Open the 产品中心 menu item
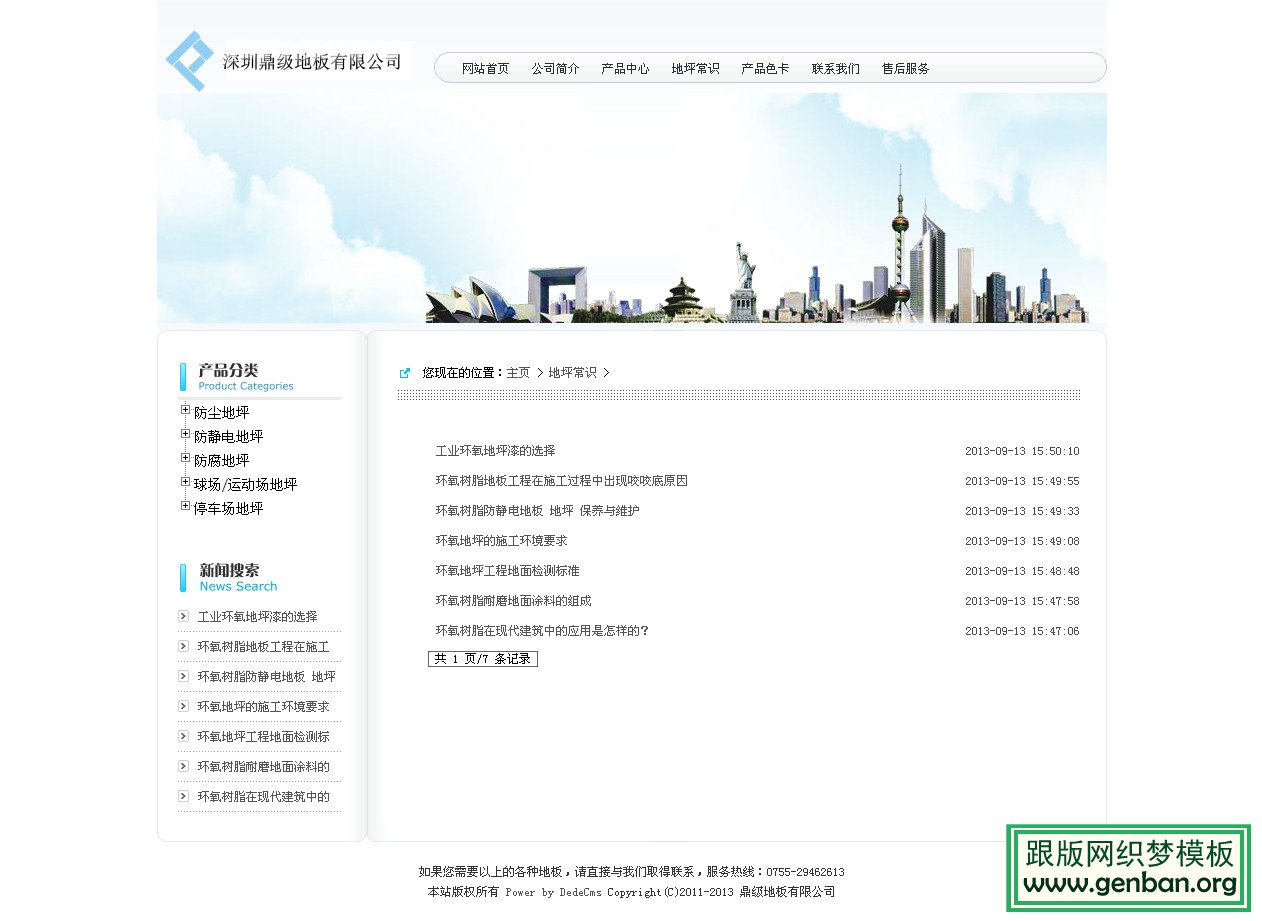This screenshot has width=1262, height=921. [x=624, y=68]
